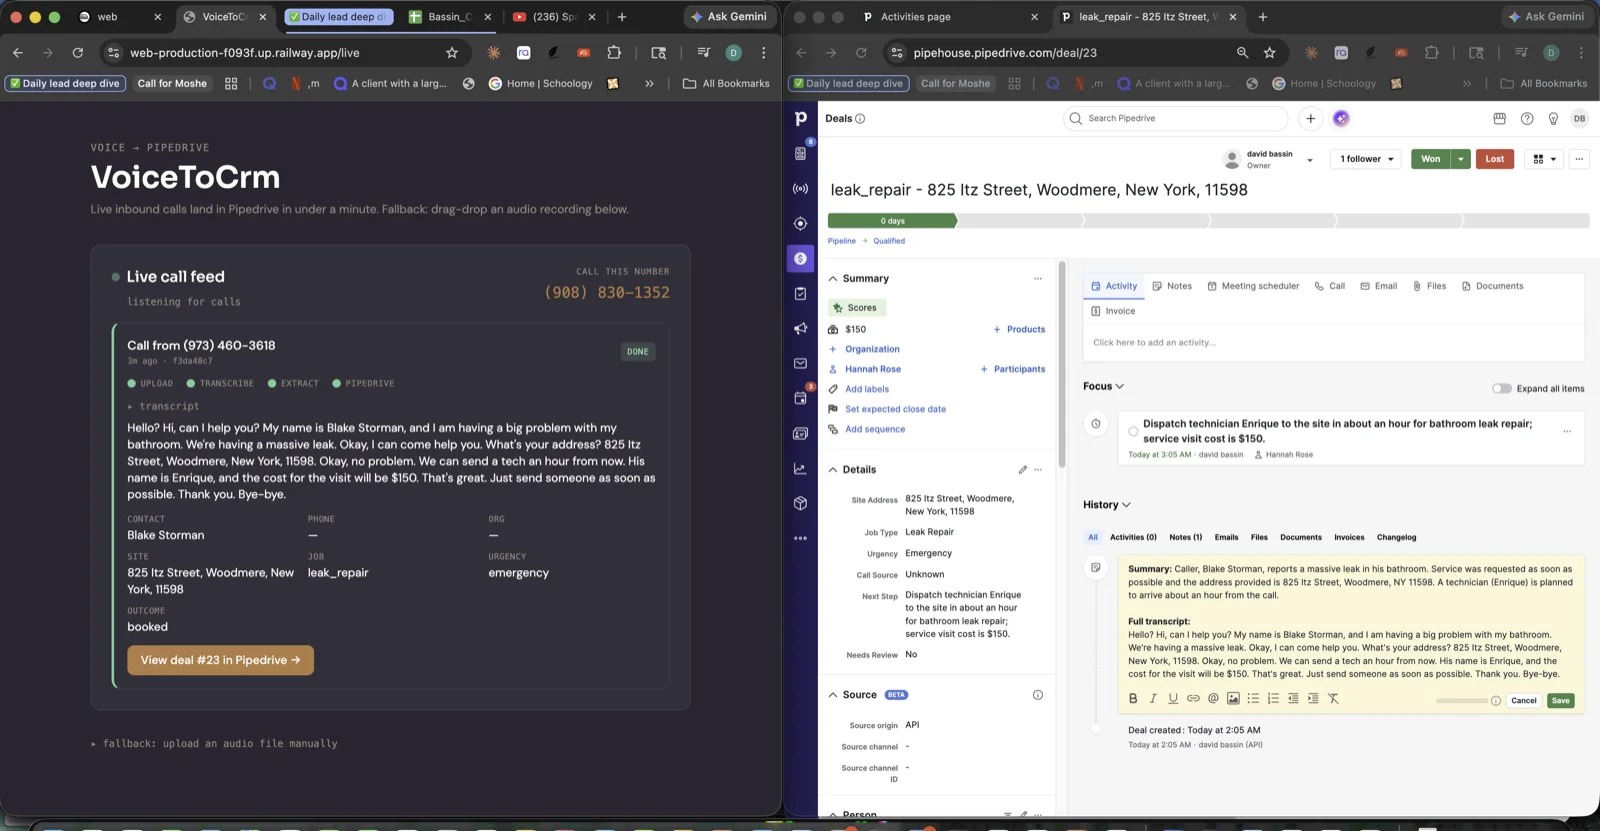
Task: Click View deal #23 in Pipedrive button
Action: [220, 660]
